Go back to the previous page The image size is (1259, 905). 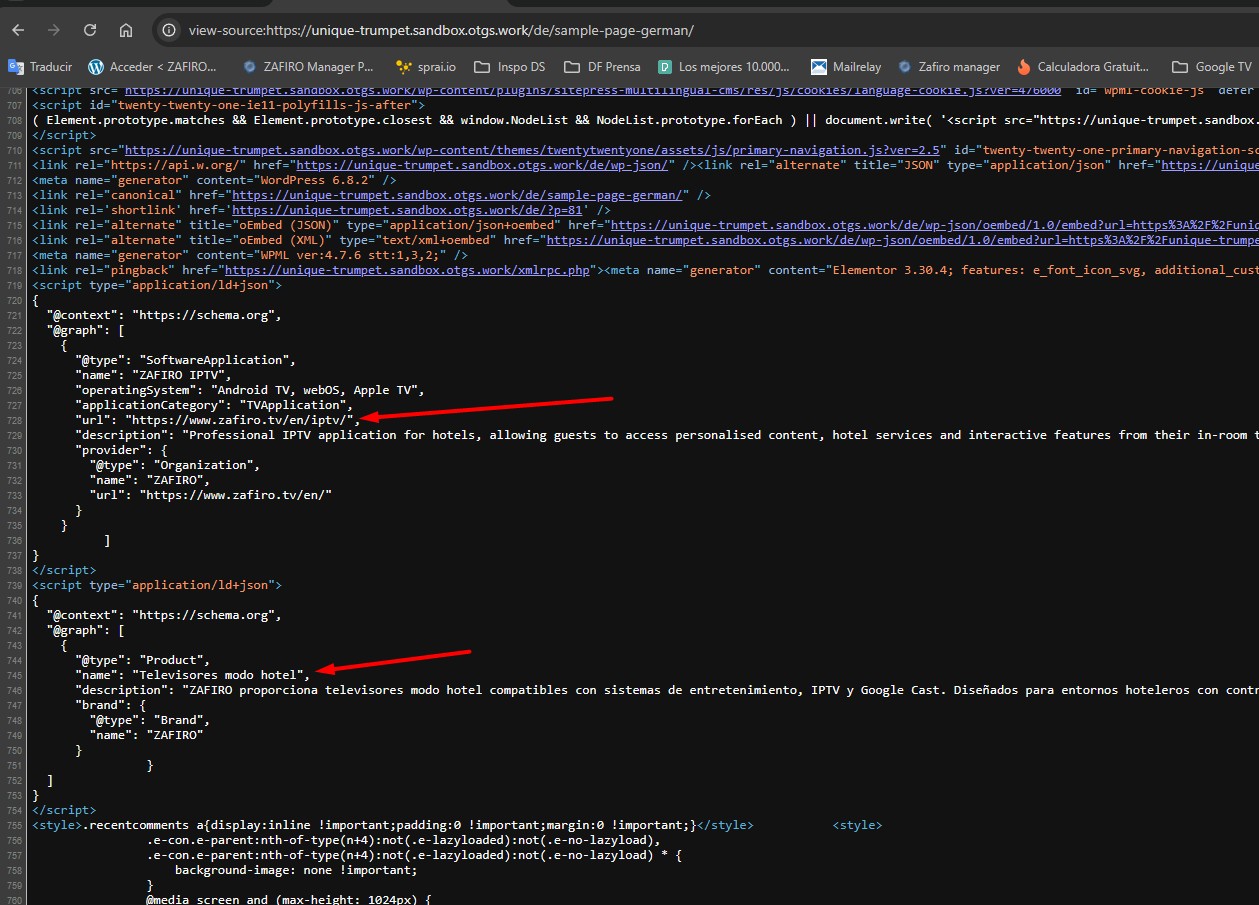pyautogui.click(x=18, y=30)
